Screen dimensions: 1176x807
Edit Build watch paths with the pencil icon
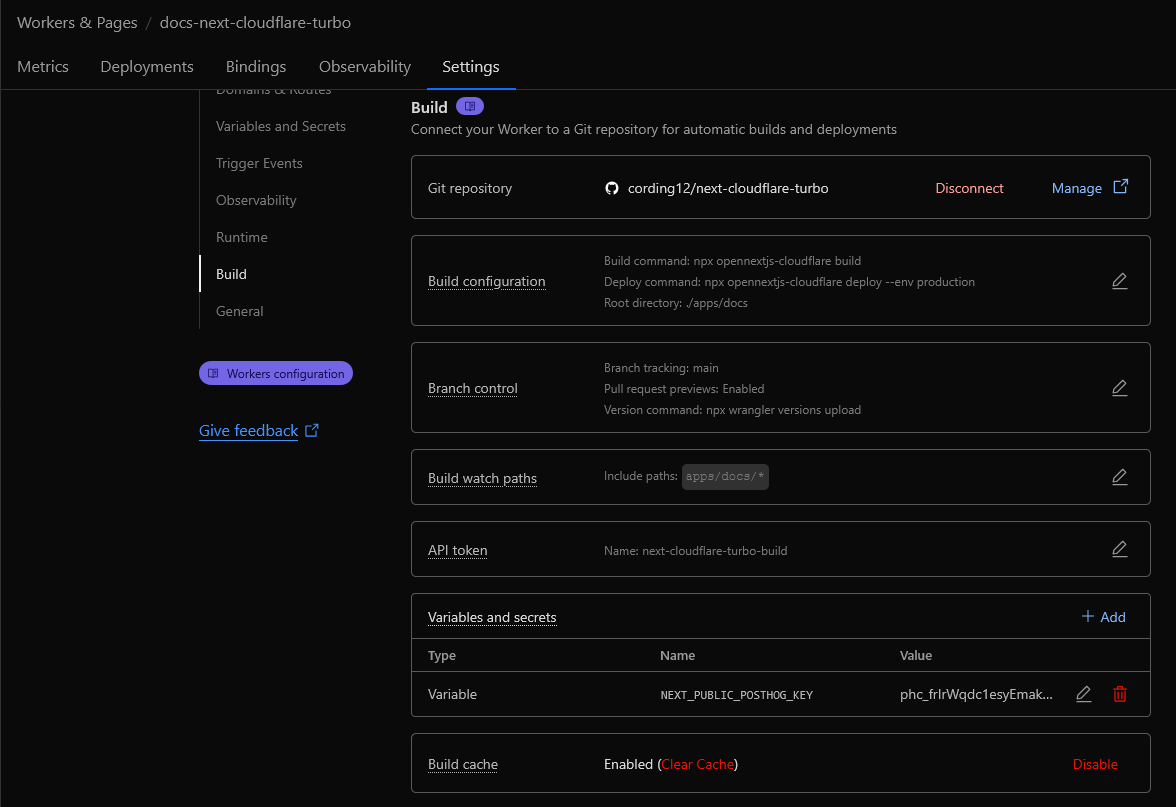[x=1119, y=477]
